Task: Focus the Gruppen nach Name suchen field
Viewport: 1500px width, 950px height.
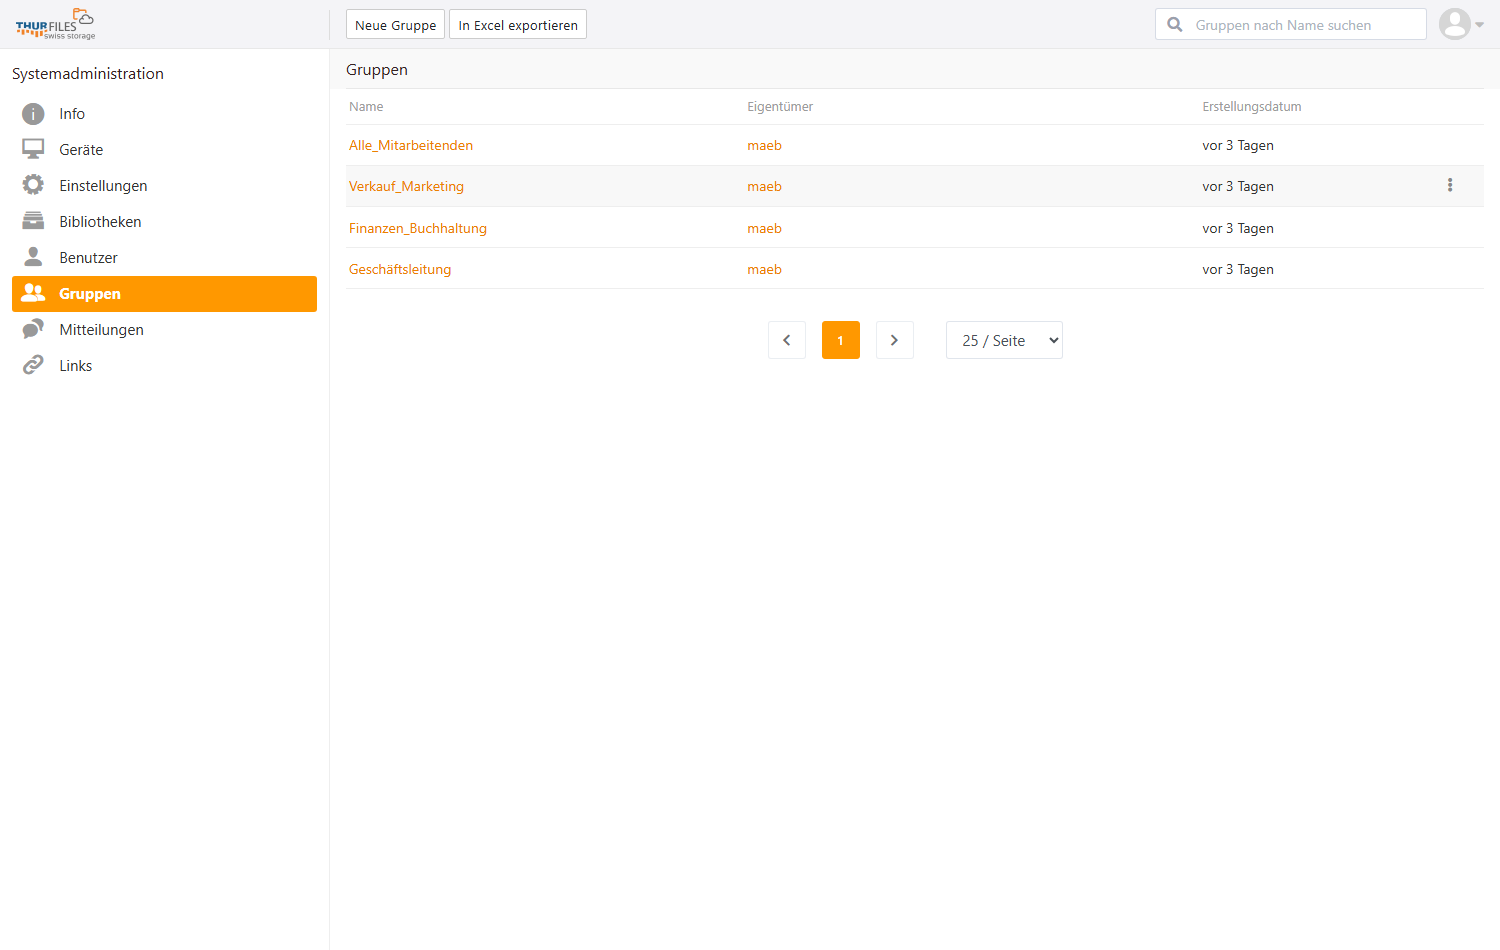Action: tap(1291, 25)
